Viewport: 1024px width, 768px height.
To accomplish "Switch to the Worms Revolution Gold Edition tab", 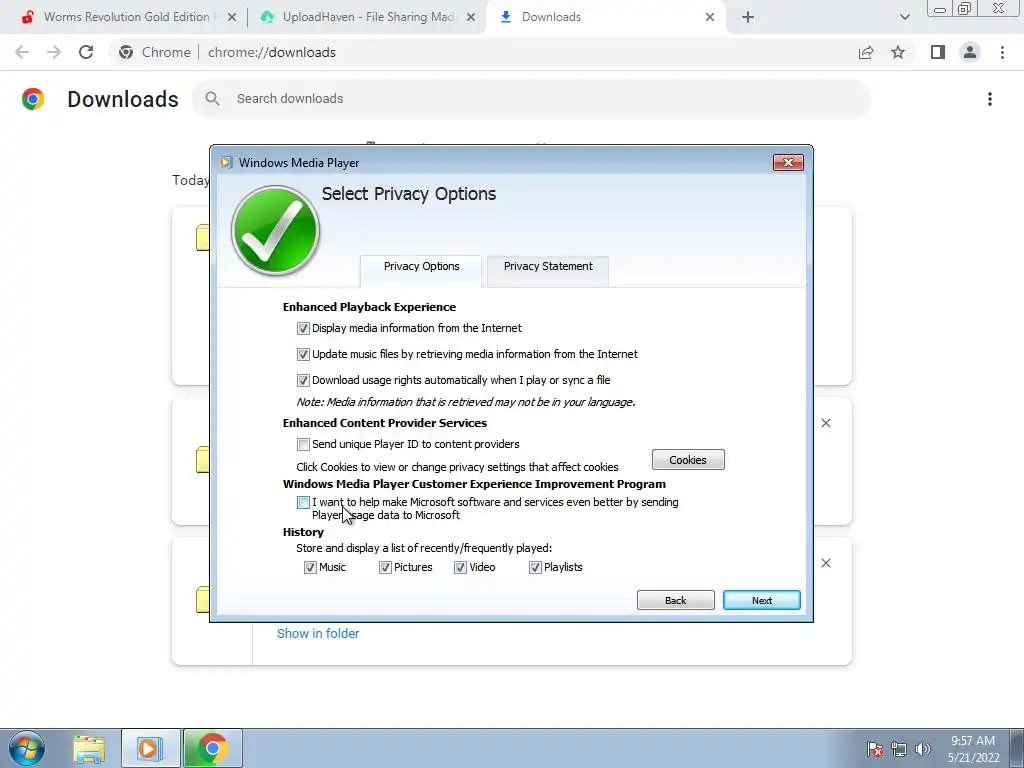I will 126,17.
